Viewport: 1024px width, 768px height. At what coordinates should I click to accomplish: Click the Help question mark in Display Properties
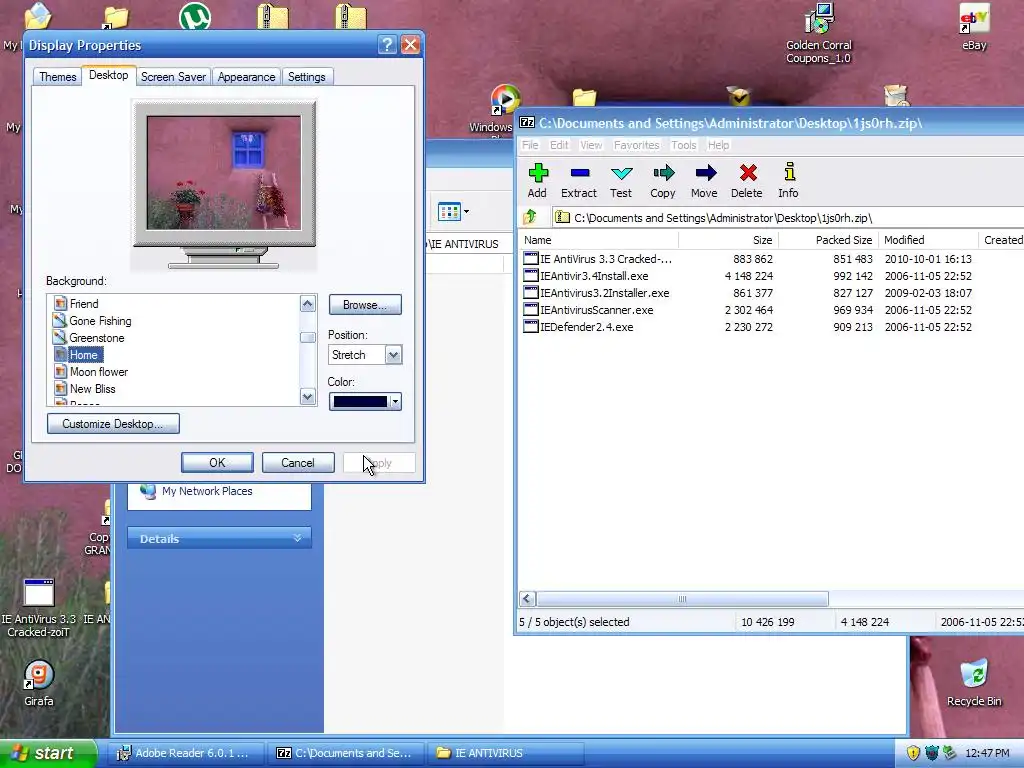point(387,44)
